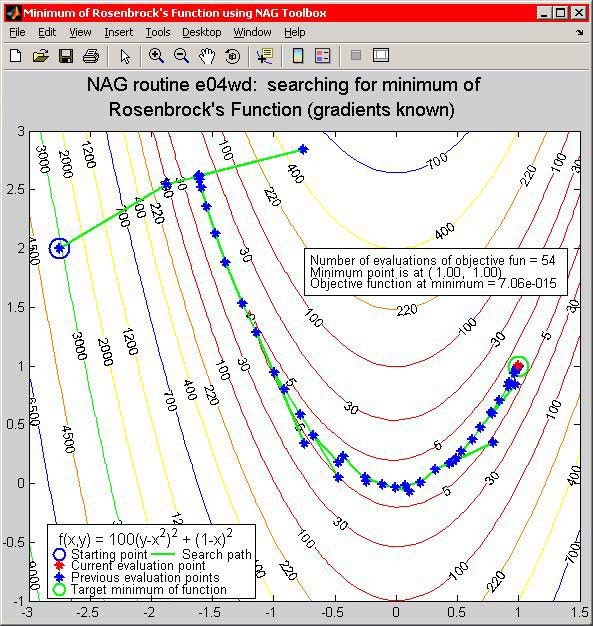
Task: Click the window title bar text
Action: (175, 13)
